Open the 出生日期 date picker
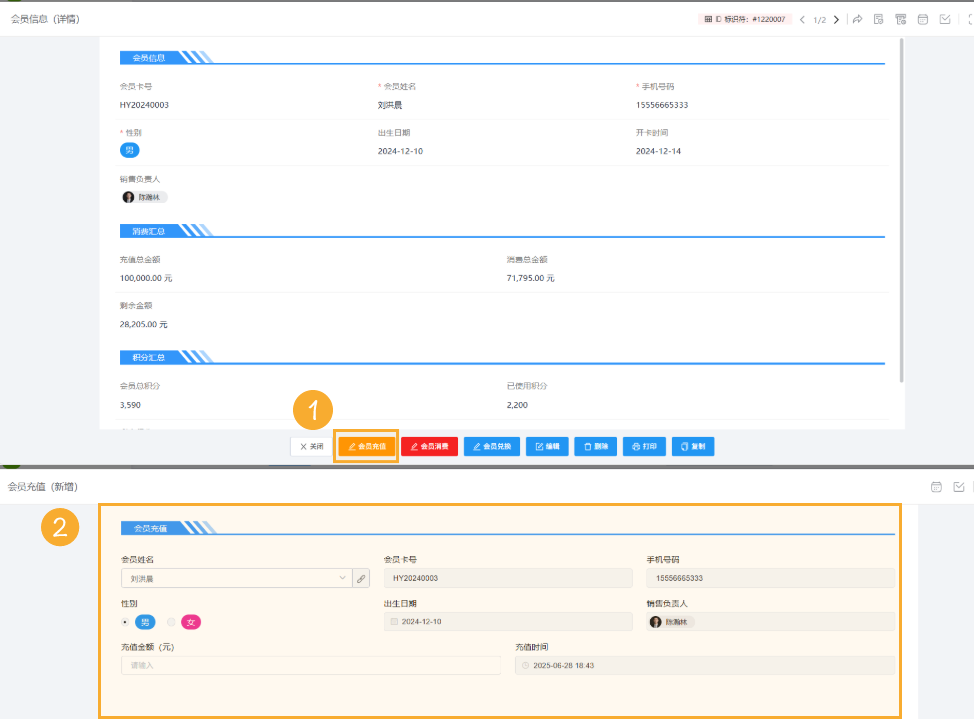 pyautogui.click(x=508, y=622)
